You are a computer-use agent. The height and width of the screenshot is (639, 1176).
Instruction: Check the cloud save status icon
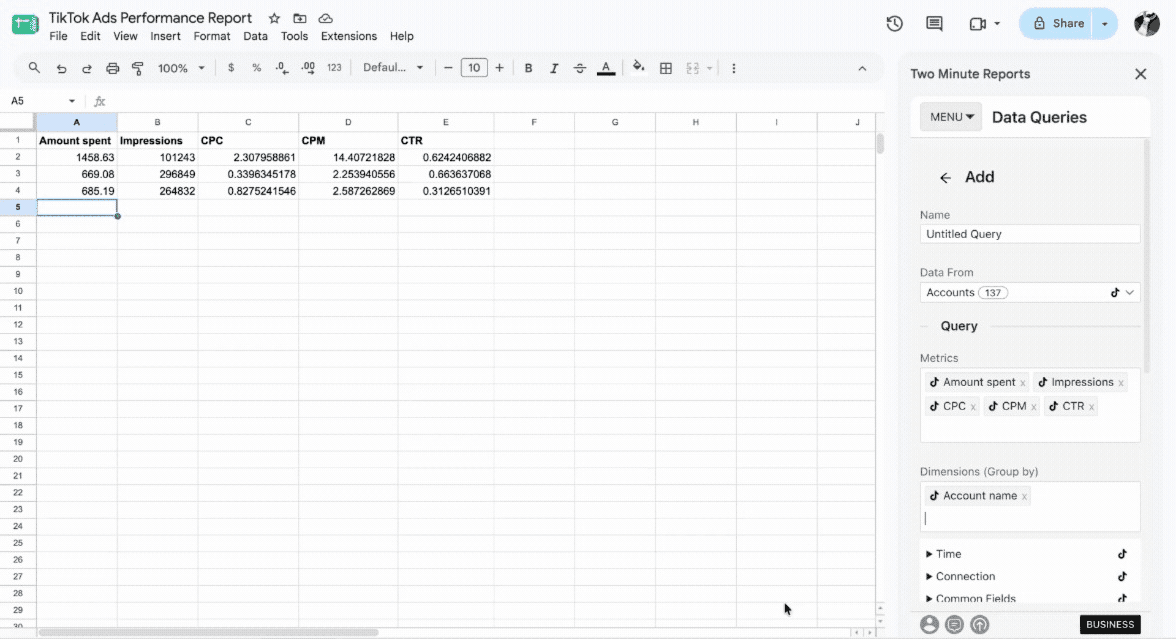coord(326,18)
